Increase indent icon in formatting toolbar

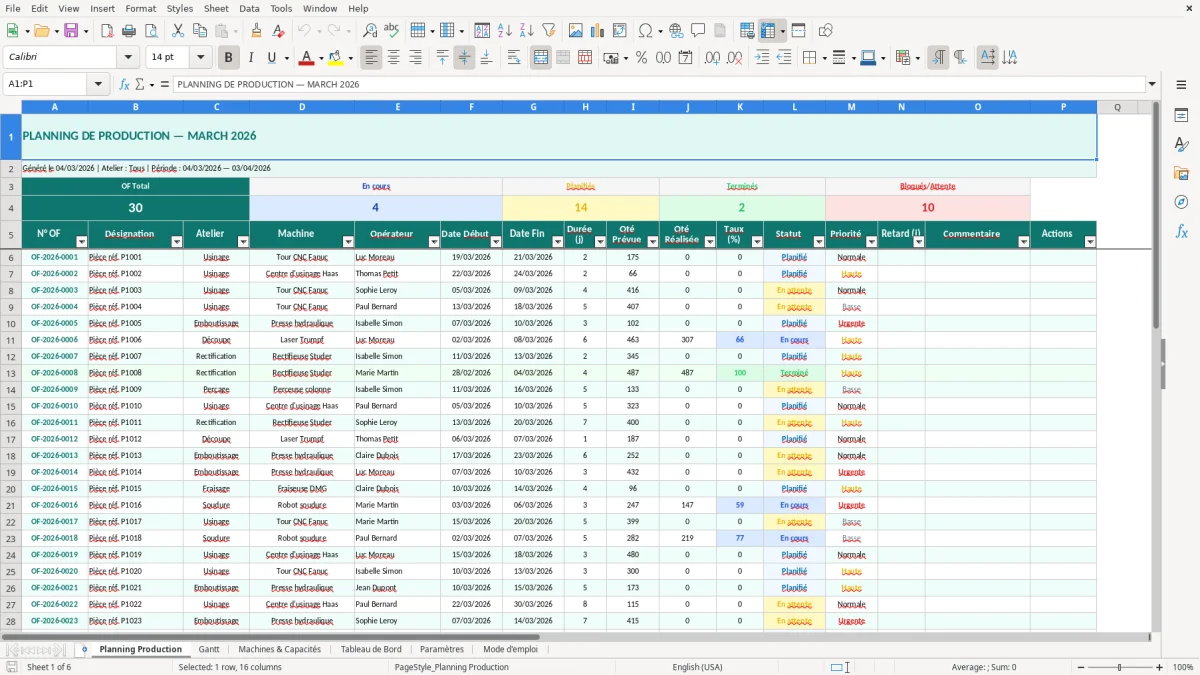coord(763,58)
